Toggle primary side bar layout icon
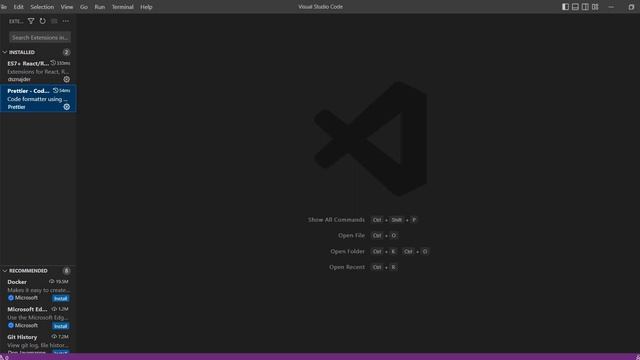Image resolution: width=640 pixels, height=360 pixels. click(565, 7)
